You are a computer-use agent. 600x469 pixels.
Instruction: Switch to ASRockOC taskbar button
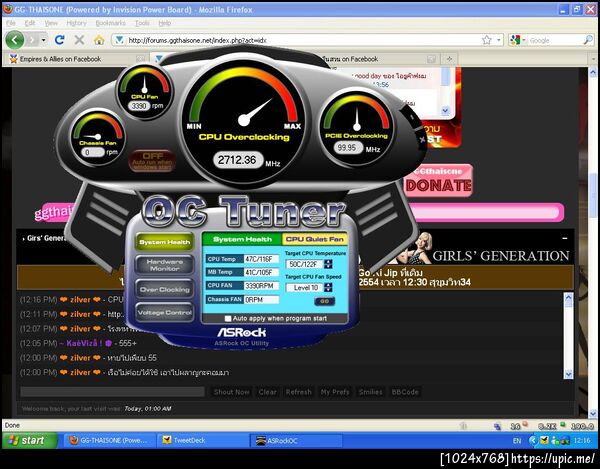pyautogui.click(x=296, y=440)
